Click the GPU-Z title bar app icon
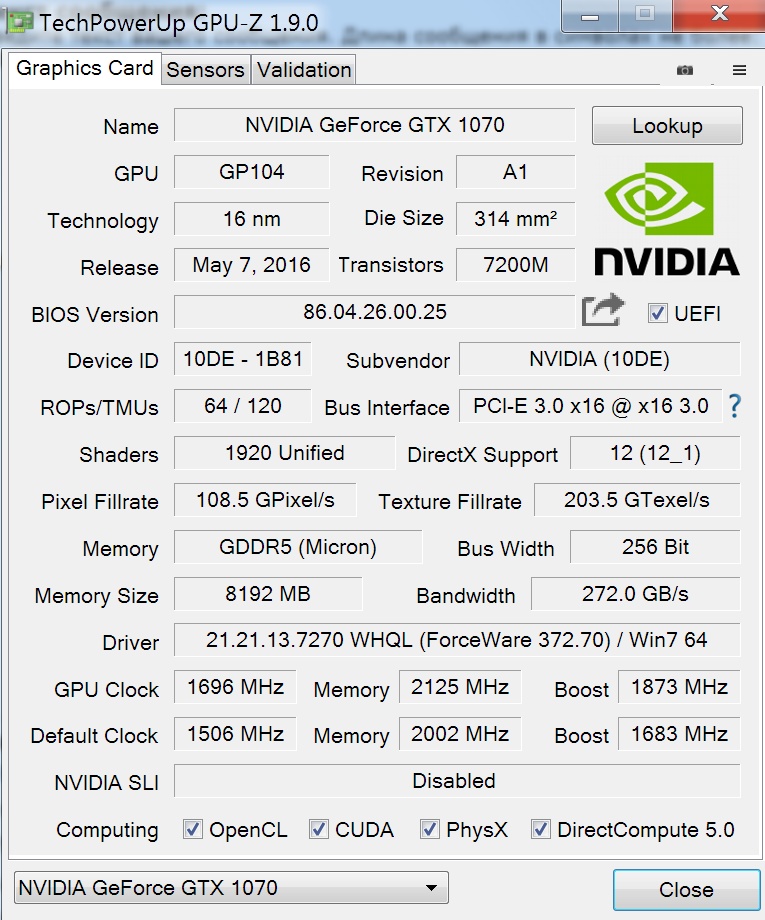The width and height of the screenshot is (765, 920). pos(20,22)
